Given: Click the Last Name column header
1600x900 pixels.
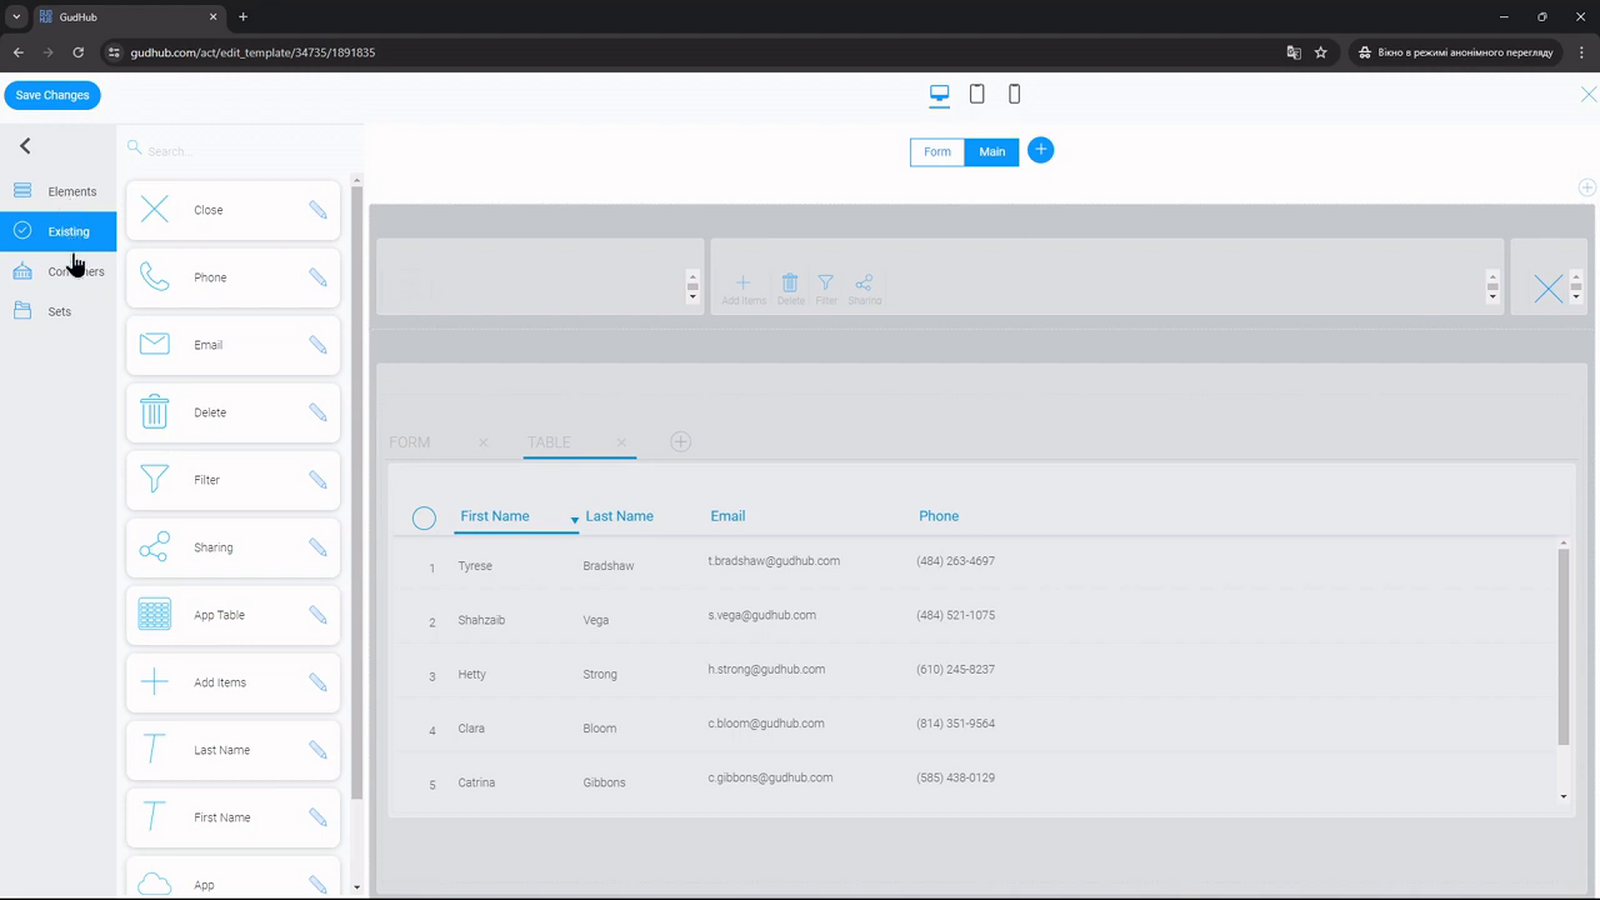Looking at the screenshot, I should click(x=619, y=516).
